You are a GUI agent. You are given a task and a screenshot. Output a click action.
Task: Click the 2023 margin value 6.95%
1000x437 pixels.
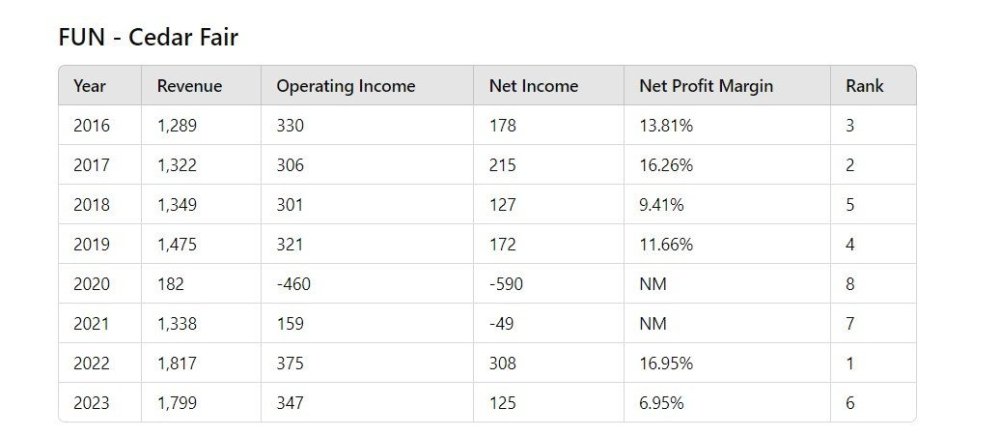[x=661, y=403]
